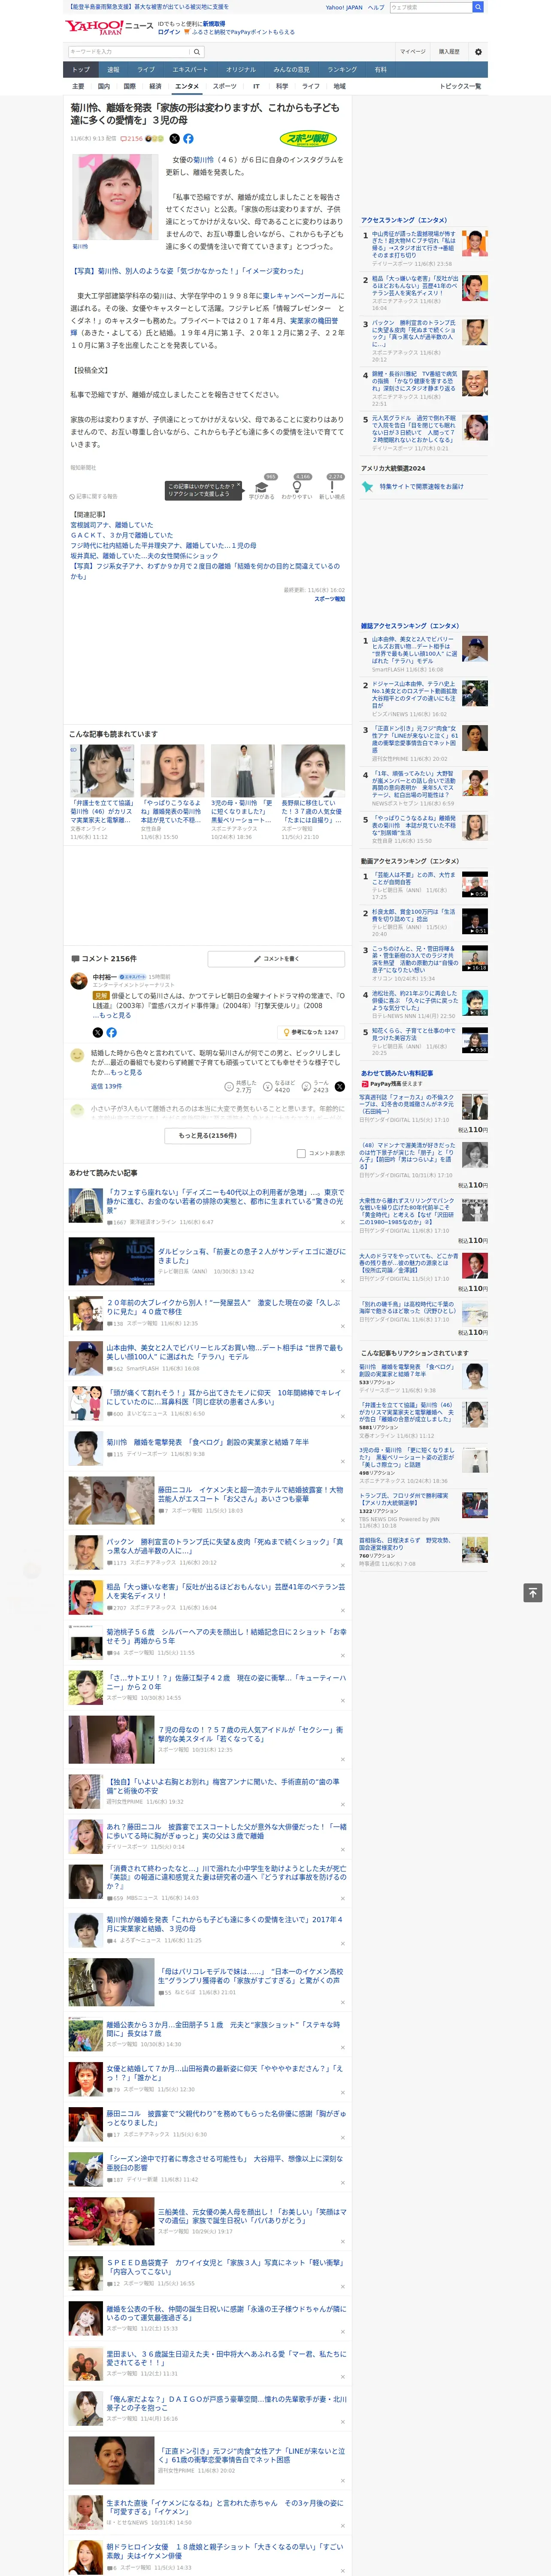Open settings gear icon in header
The height and width of the screenshot is (2576, 551).
pyautogui.click(x=478, y=51)
